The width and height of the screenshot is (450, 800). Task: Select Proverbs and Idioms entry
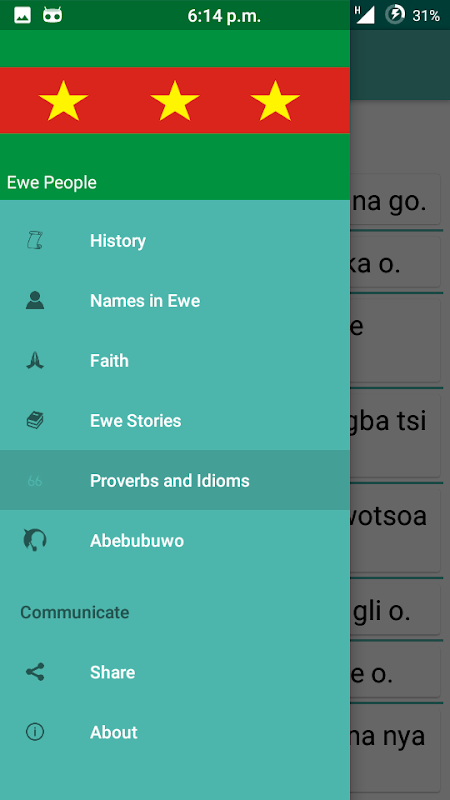coord(175,481)
